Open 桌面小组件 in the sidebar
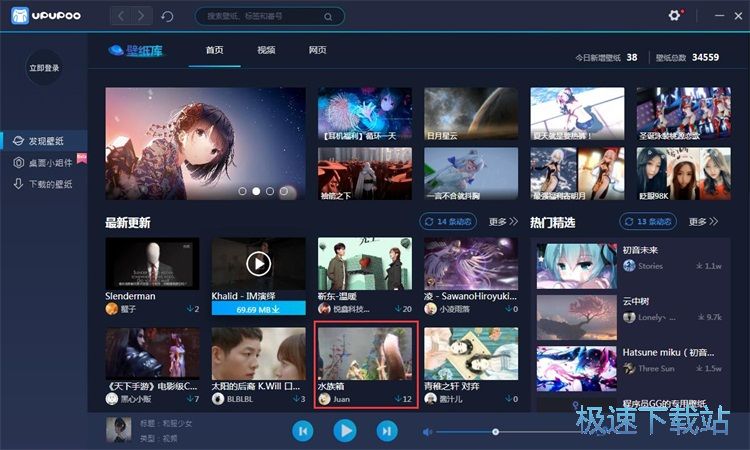This screenshot has width=750, height=450. pos(44,163)
